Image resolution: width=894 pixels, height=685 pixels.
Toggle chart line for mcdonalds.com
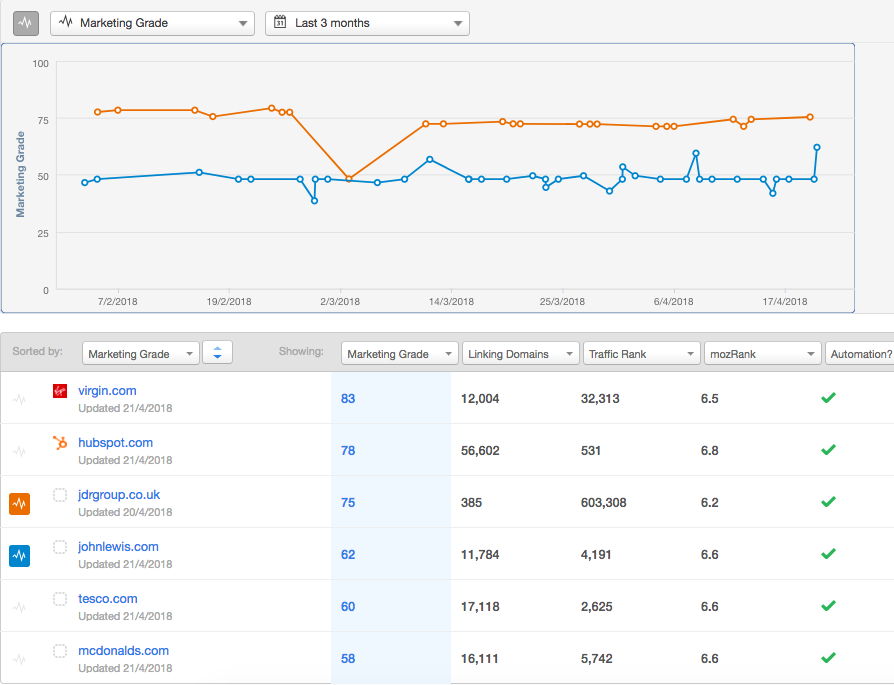pos(19,659)
